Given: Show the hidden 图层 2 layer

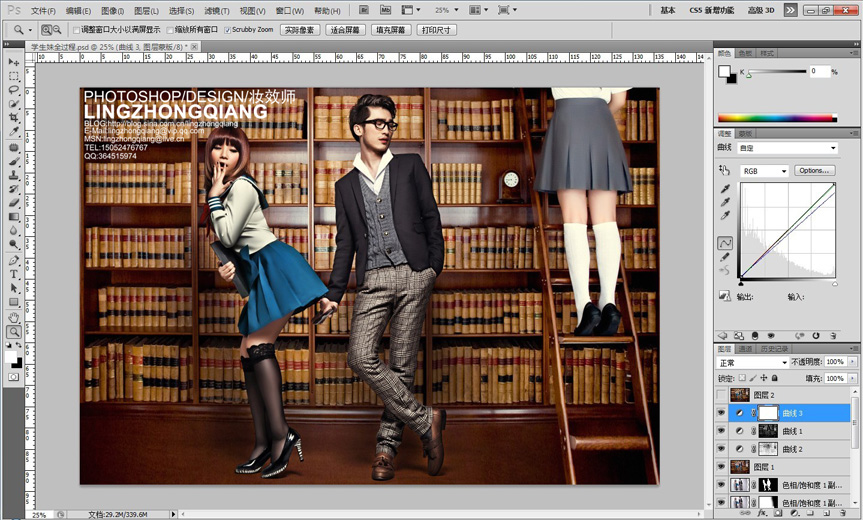Looking at the screenshot, I should pyautogui.click(x=721, y=395).
